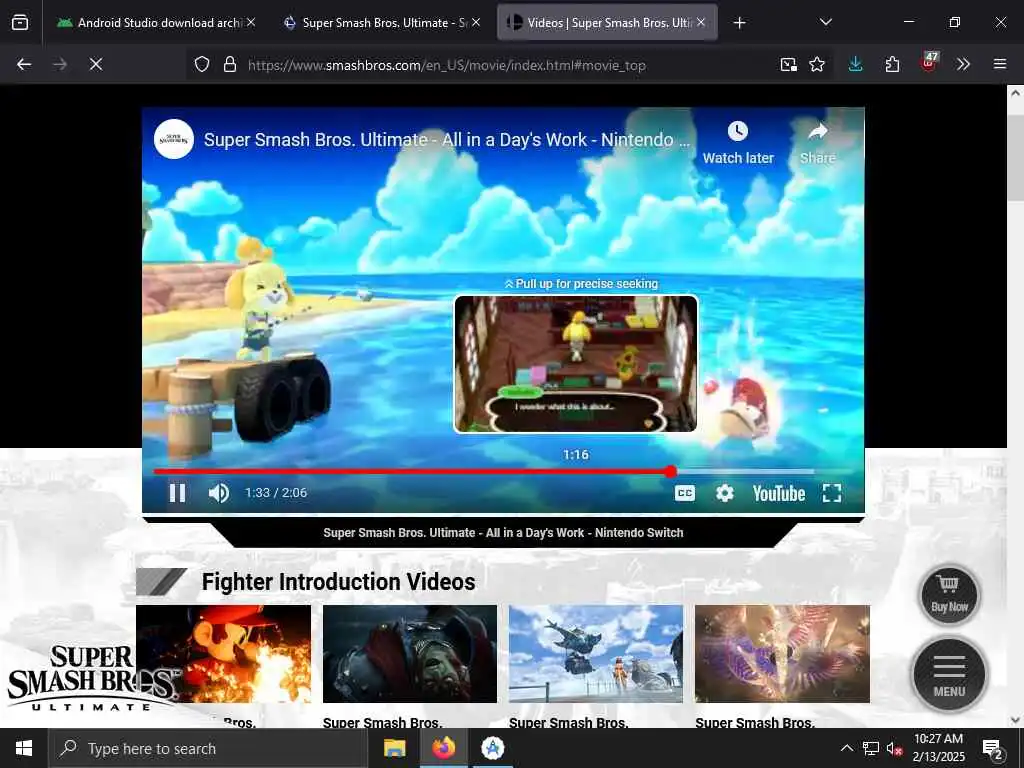Click the tracking protection shield icon
1024x768 pixels.
point(202,65)
